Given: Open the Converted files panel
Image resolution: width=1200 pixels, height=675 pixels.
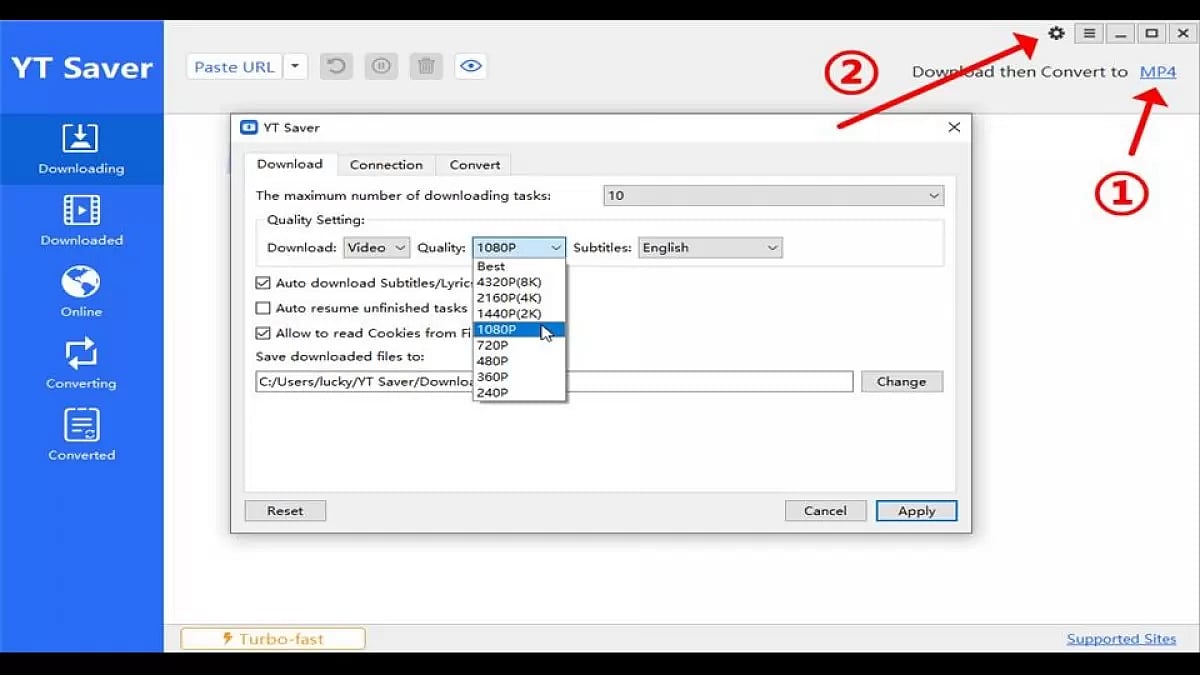Looking at the screenshot, I should (81, 435).
